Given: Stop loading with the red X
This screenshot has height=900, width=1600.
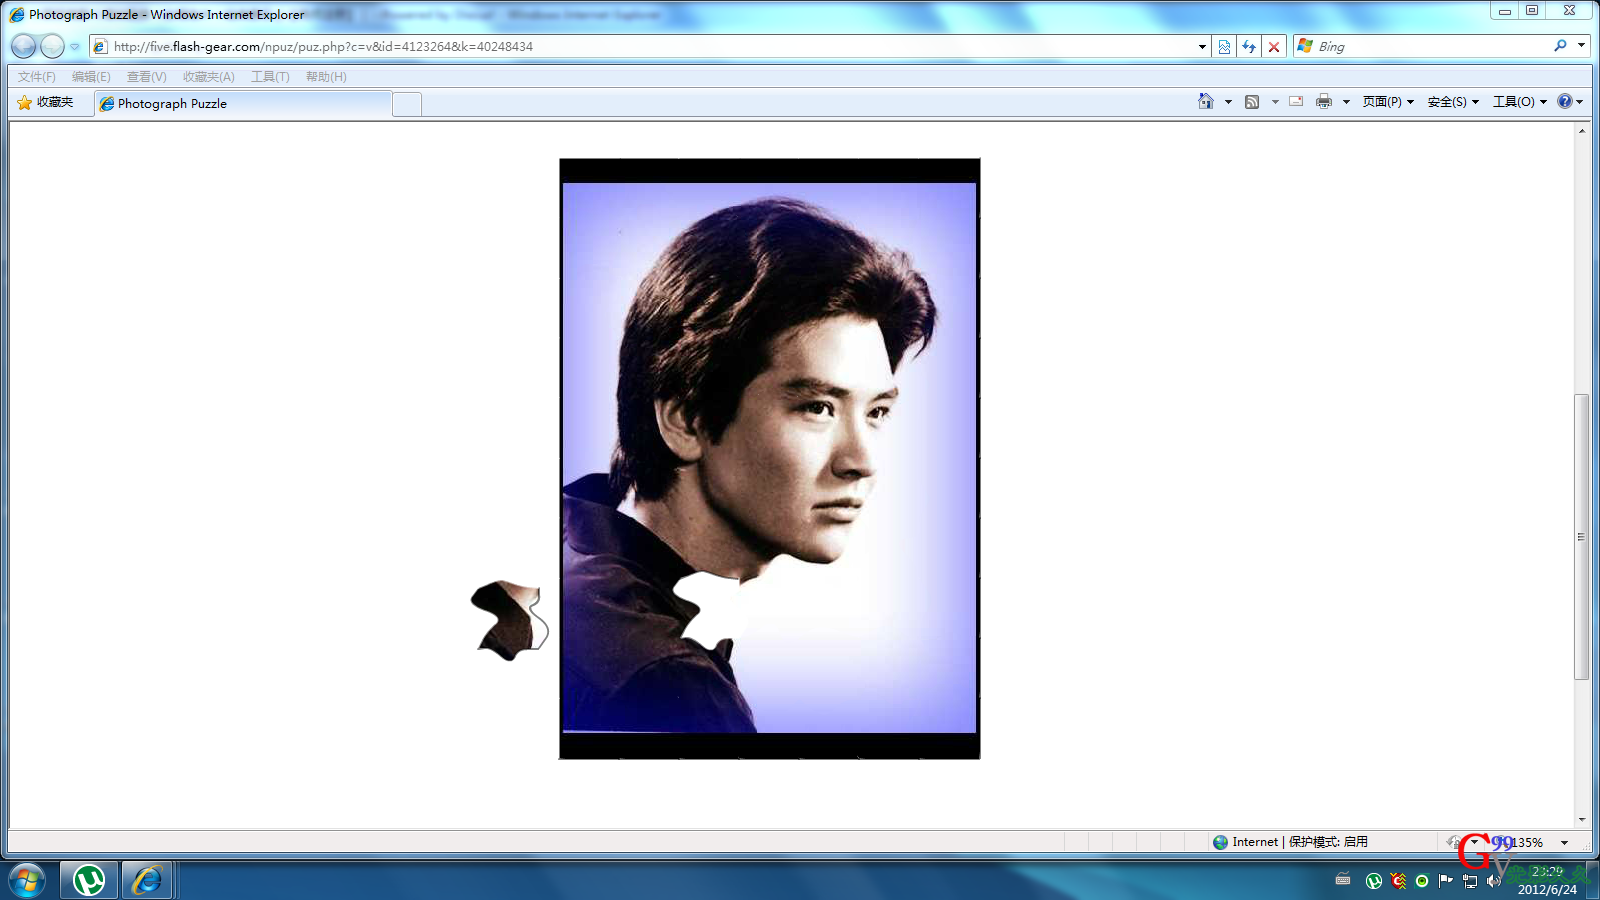Looking at the screenshot, I should (x=1274, y=47).
